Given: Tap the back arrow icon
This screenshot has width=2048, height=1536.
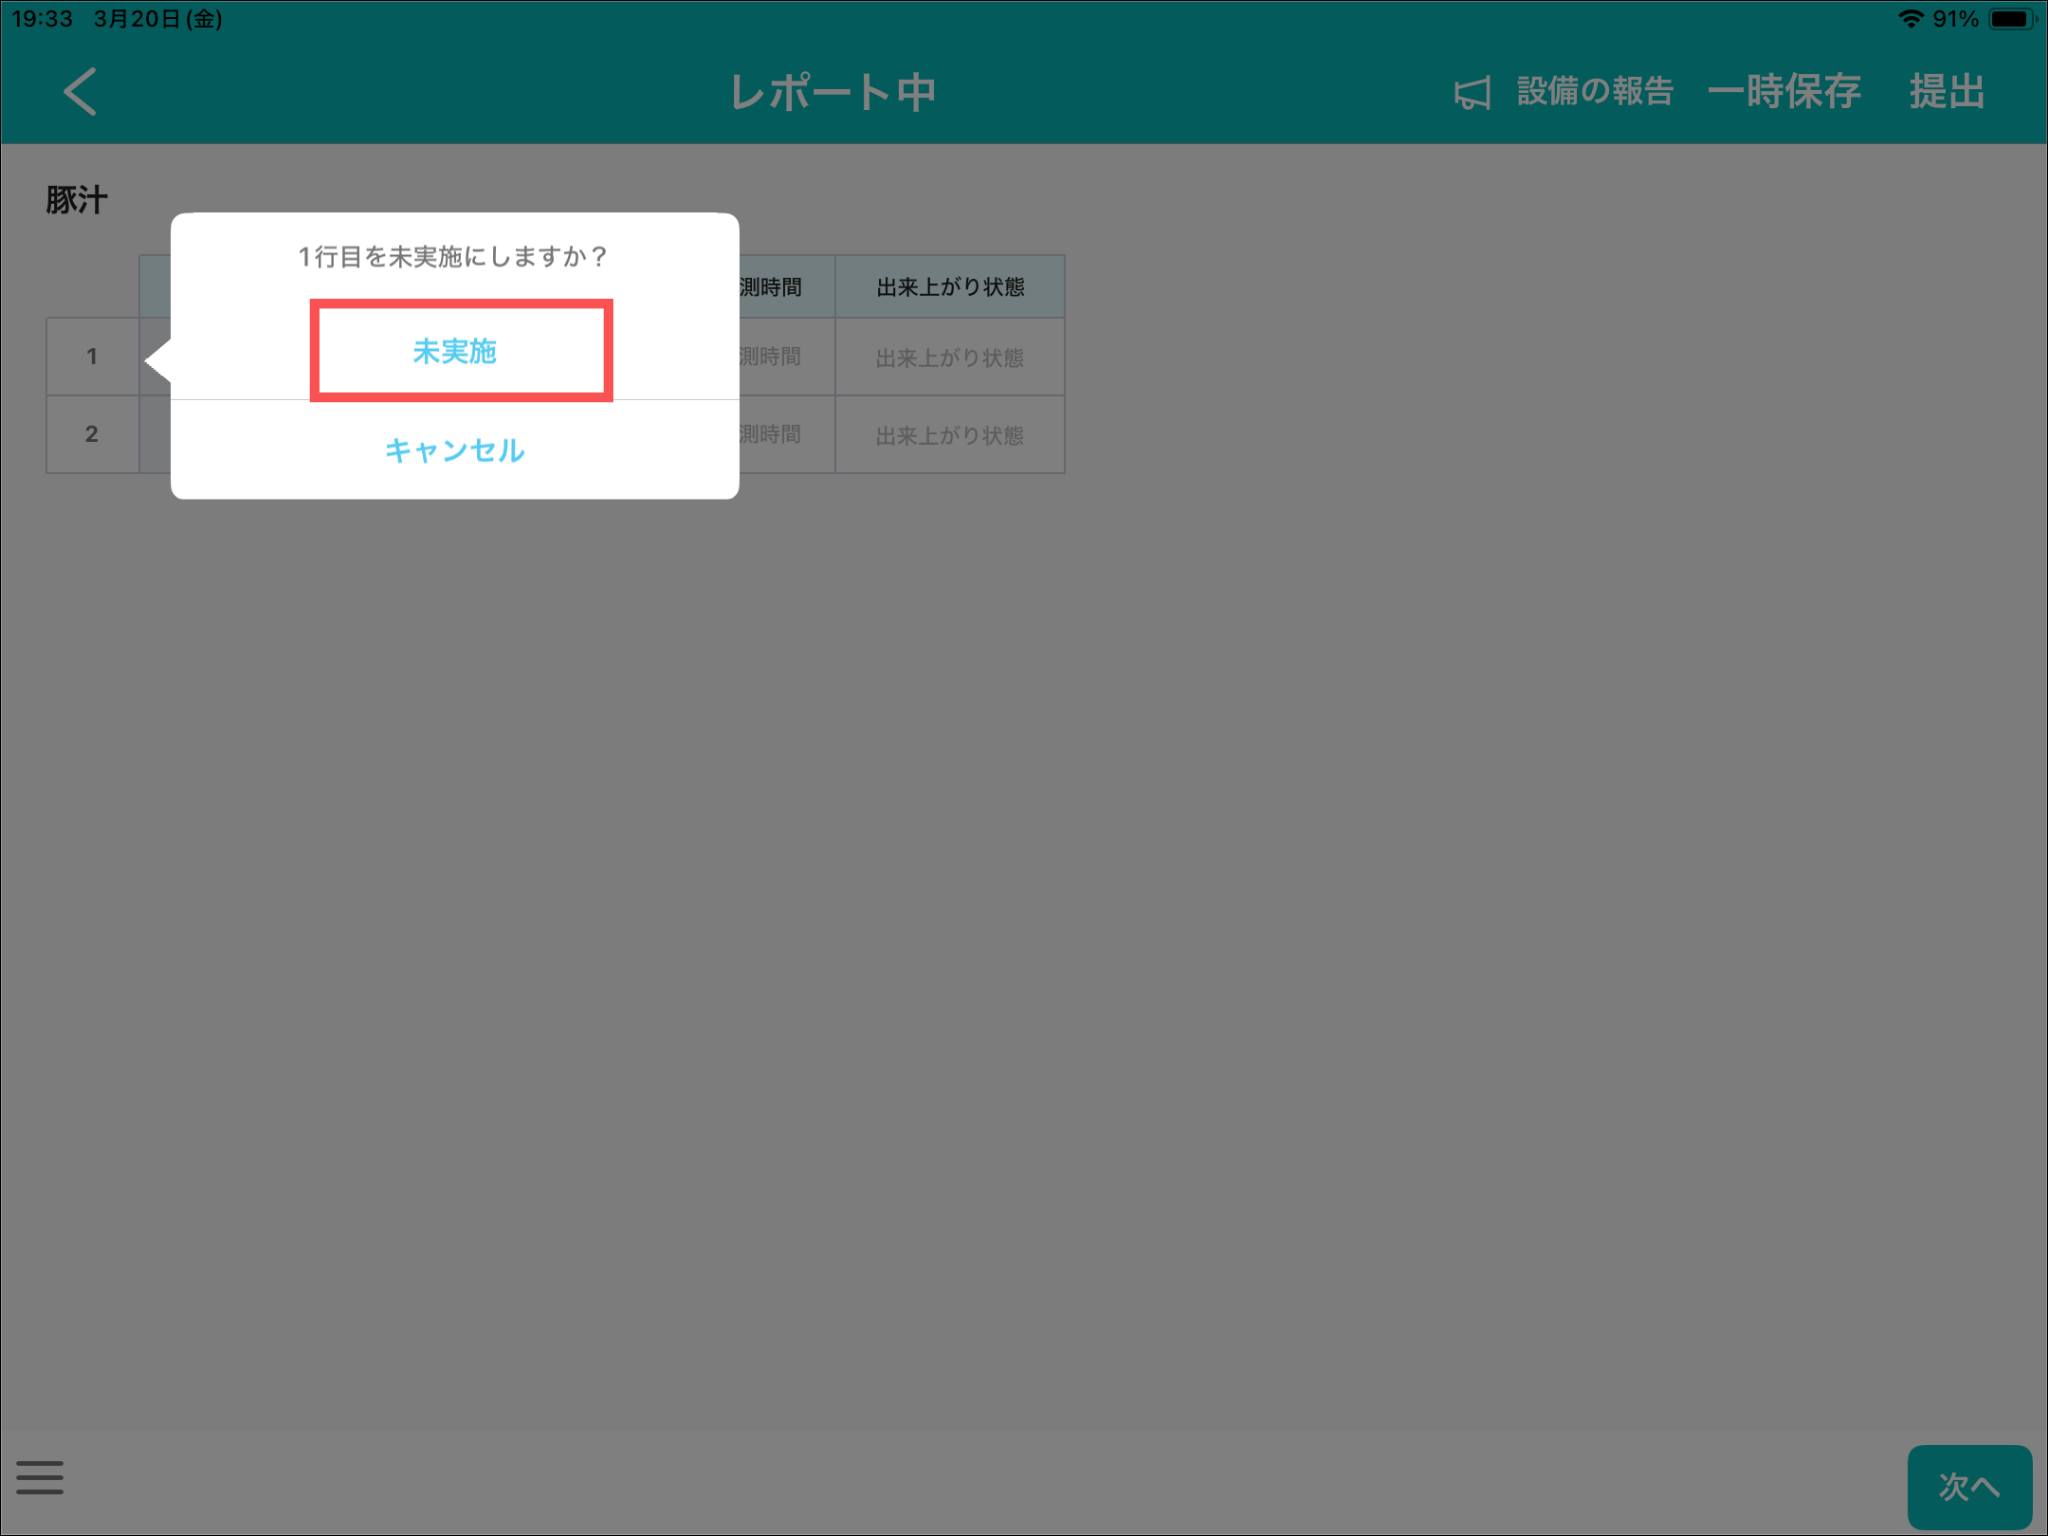Looking at the screenshot, I should point(80,91).
